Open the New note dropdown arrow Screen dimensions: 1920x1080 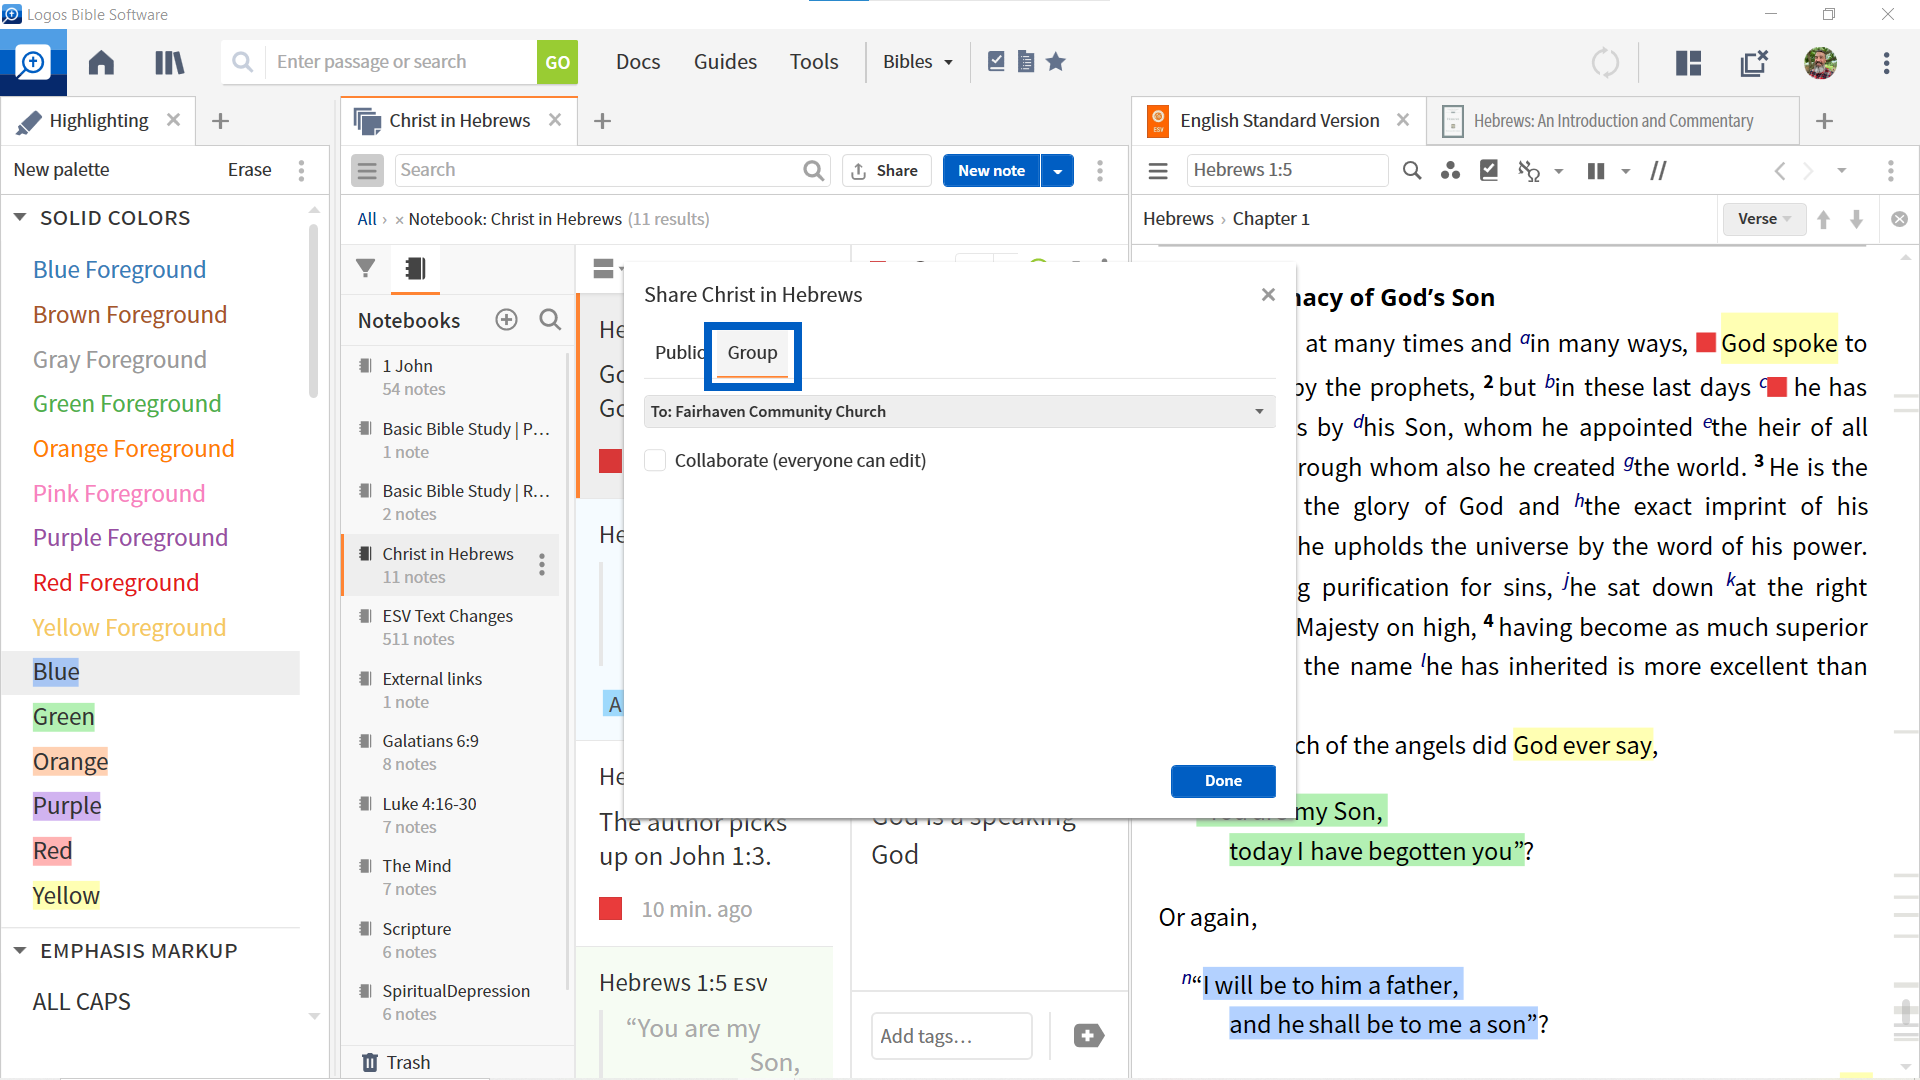(1057, 171)
